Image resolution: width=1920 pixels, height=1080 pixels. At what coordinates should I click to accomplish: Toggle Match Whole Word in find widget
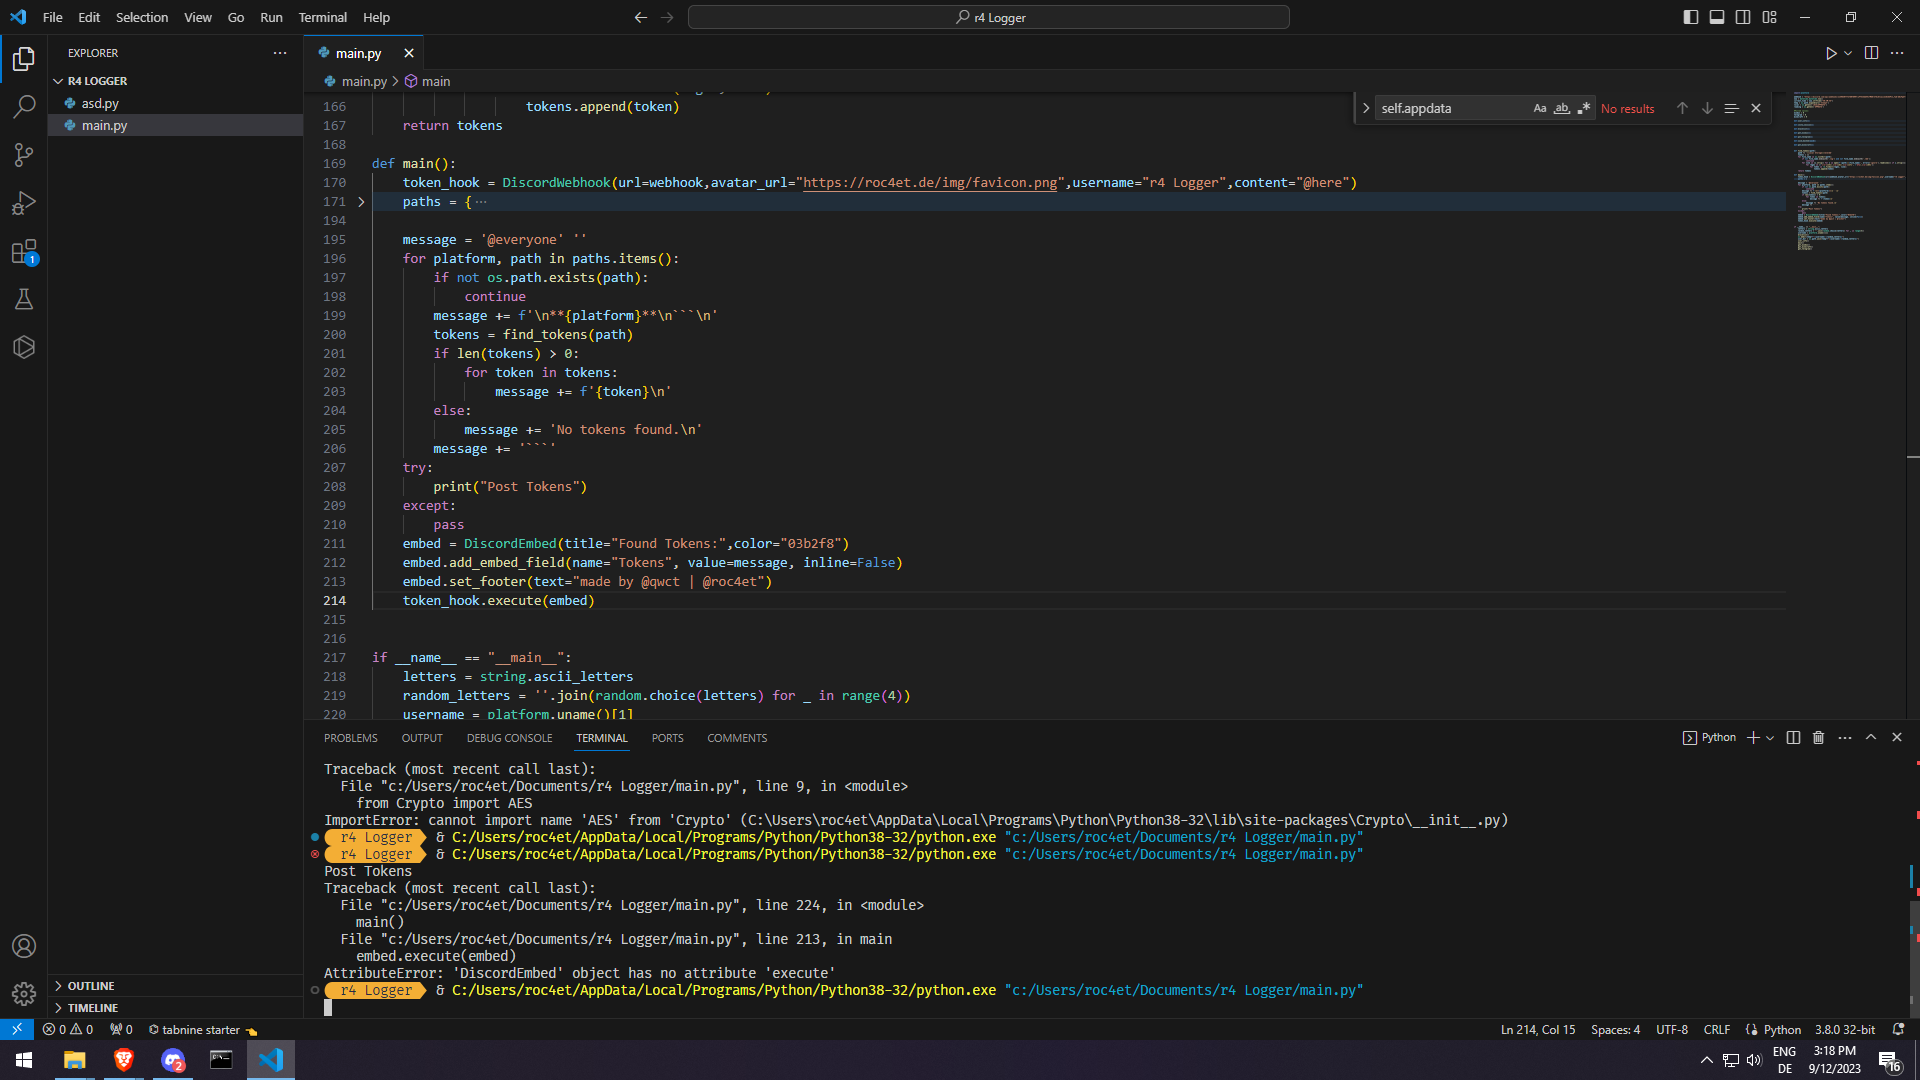(x=1561, y=108)
